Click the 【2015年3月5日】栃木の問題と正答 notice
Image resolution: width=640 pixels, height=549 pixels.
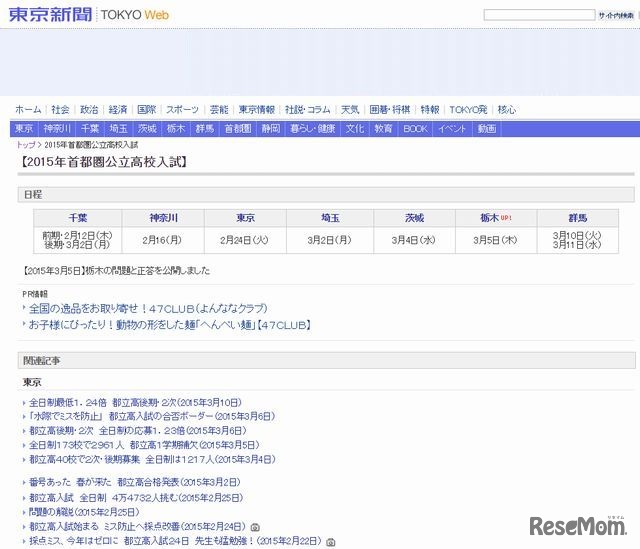pos(116,271)
